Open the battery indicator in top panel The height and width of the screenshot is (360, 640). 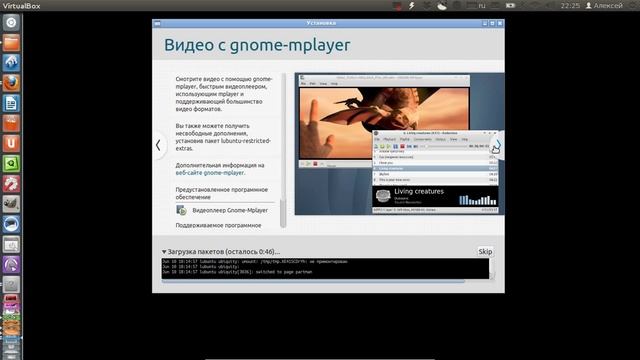coord(510,6)
